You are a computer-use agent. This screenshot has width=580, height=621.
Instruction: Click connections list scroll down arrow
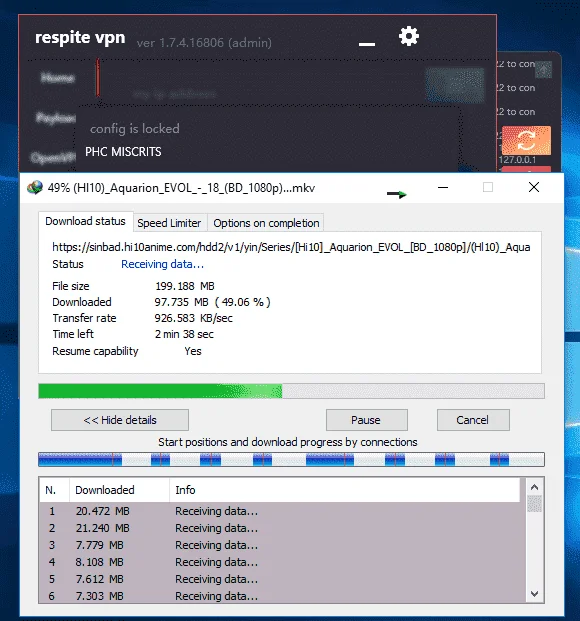click(534, 594)
